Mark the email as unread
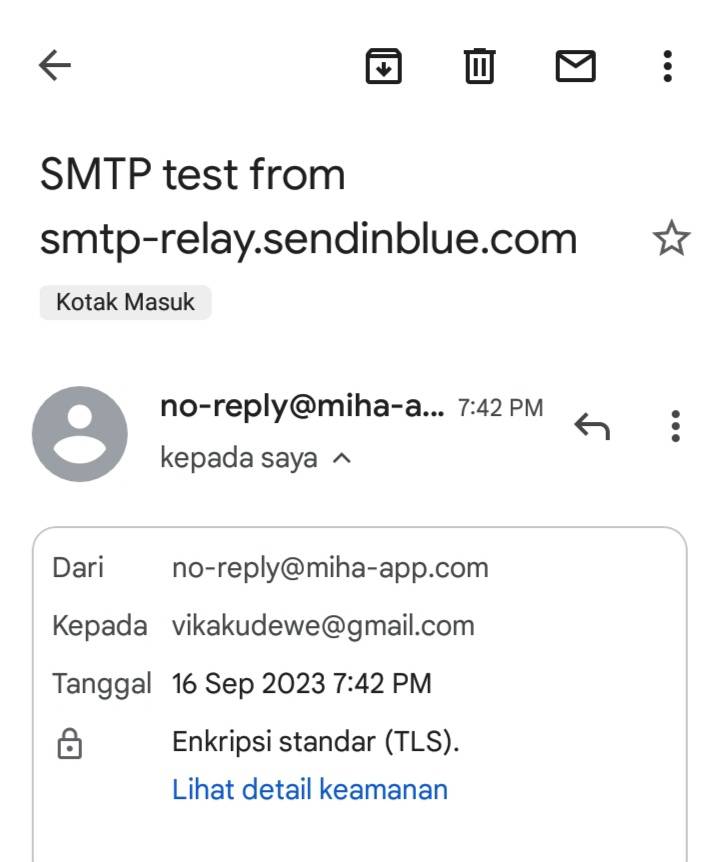 pyautogui.click(x=575, y=66)
